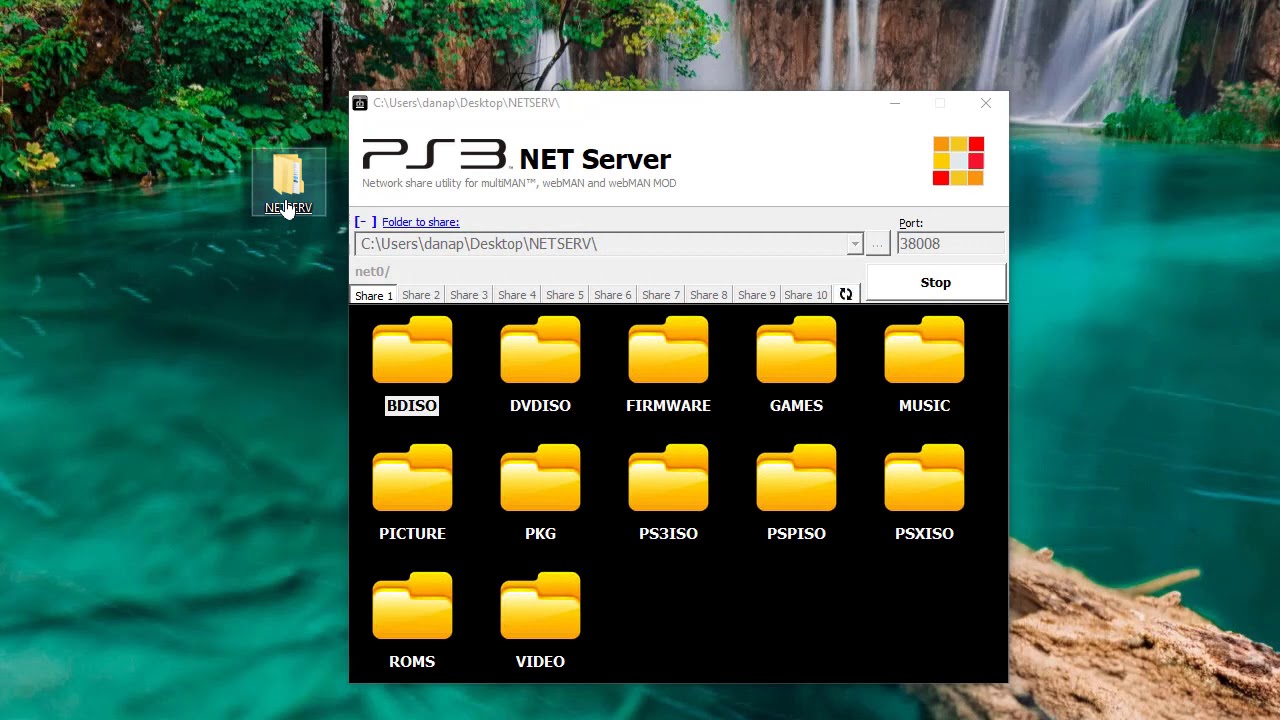Screen dimensions: 1280x720
Task: Browse for folder with the ... button
Action: point(877,244)
